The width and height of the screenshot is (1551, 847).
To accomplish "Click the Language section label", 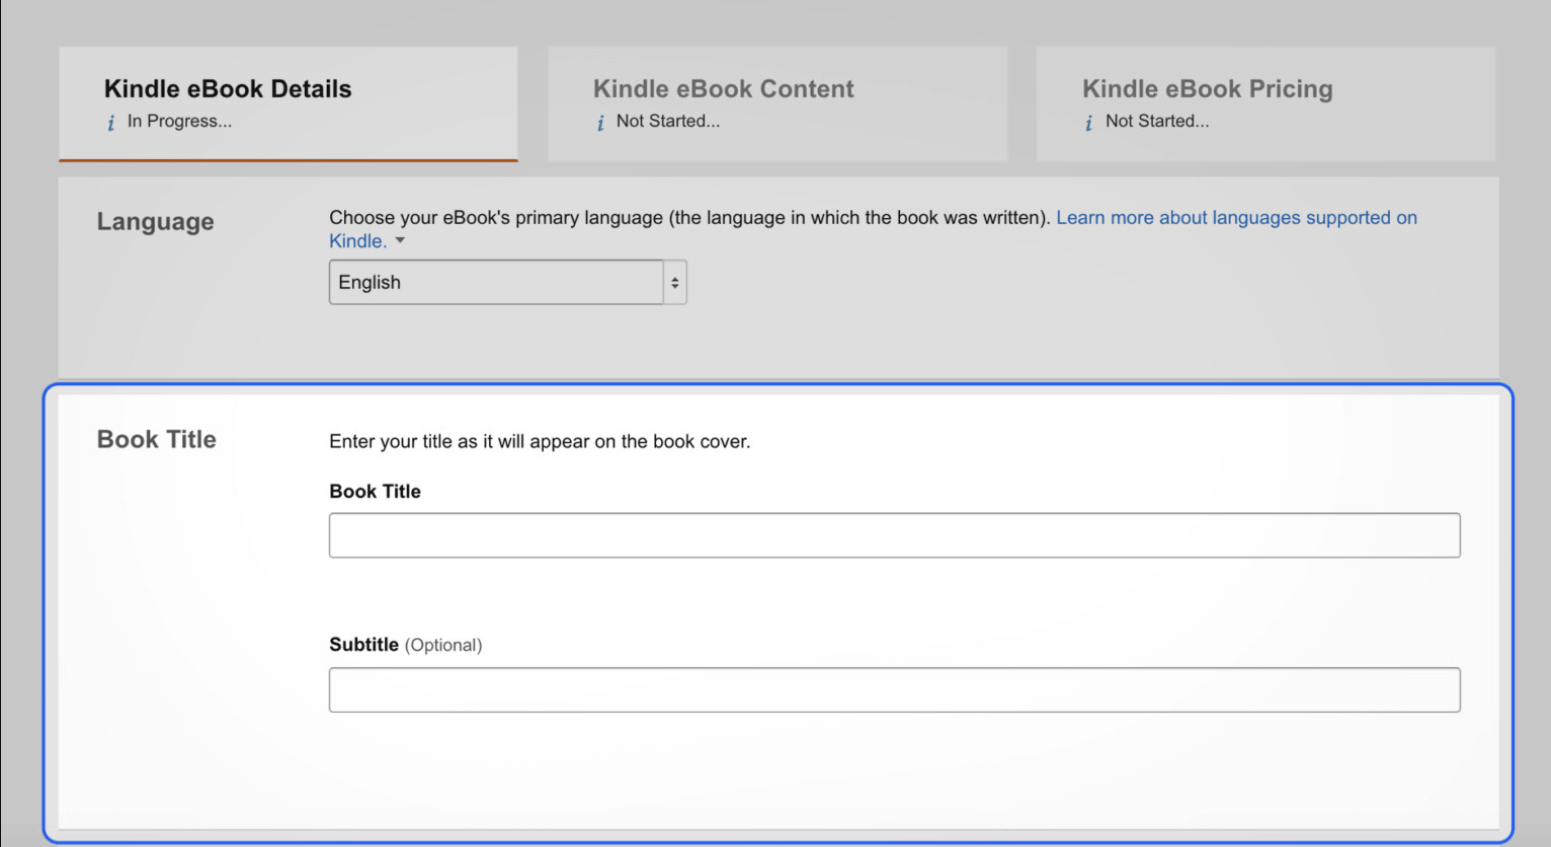I will 155,221.
